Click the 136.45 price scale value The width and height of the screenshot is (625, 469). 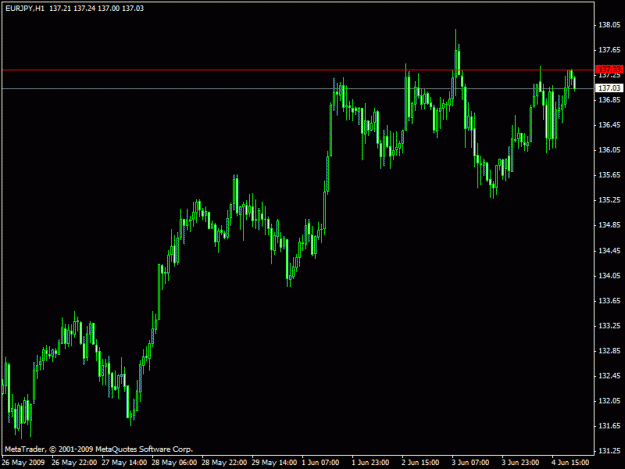pos(609,125)
